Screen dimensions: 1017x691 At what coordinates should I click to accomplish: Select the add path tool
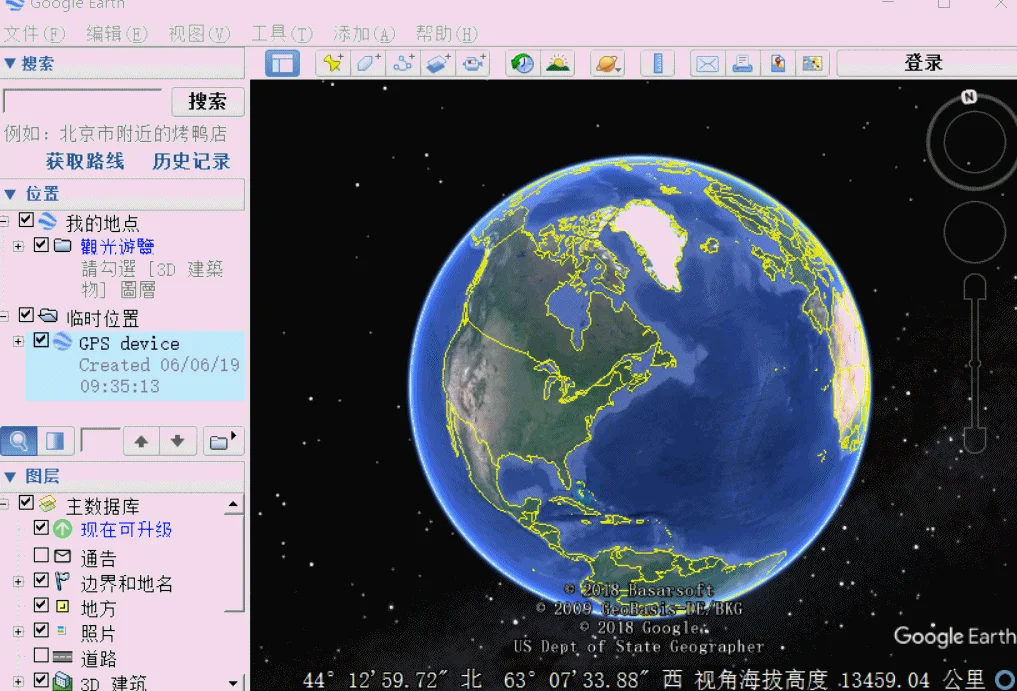403,64
